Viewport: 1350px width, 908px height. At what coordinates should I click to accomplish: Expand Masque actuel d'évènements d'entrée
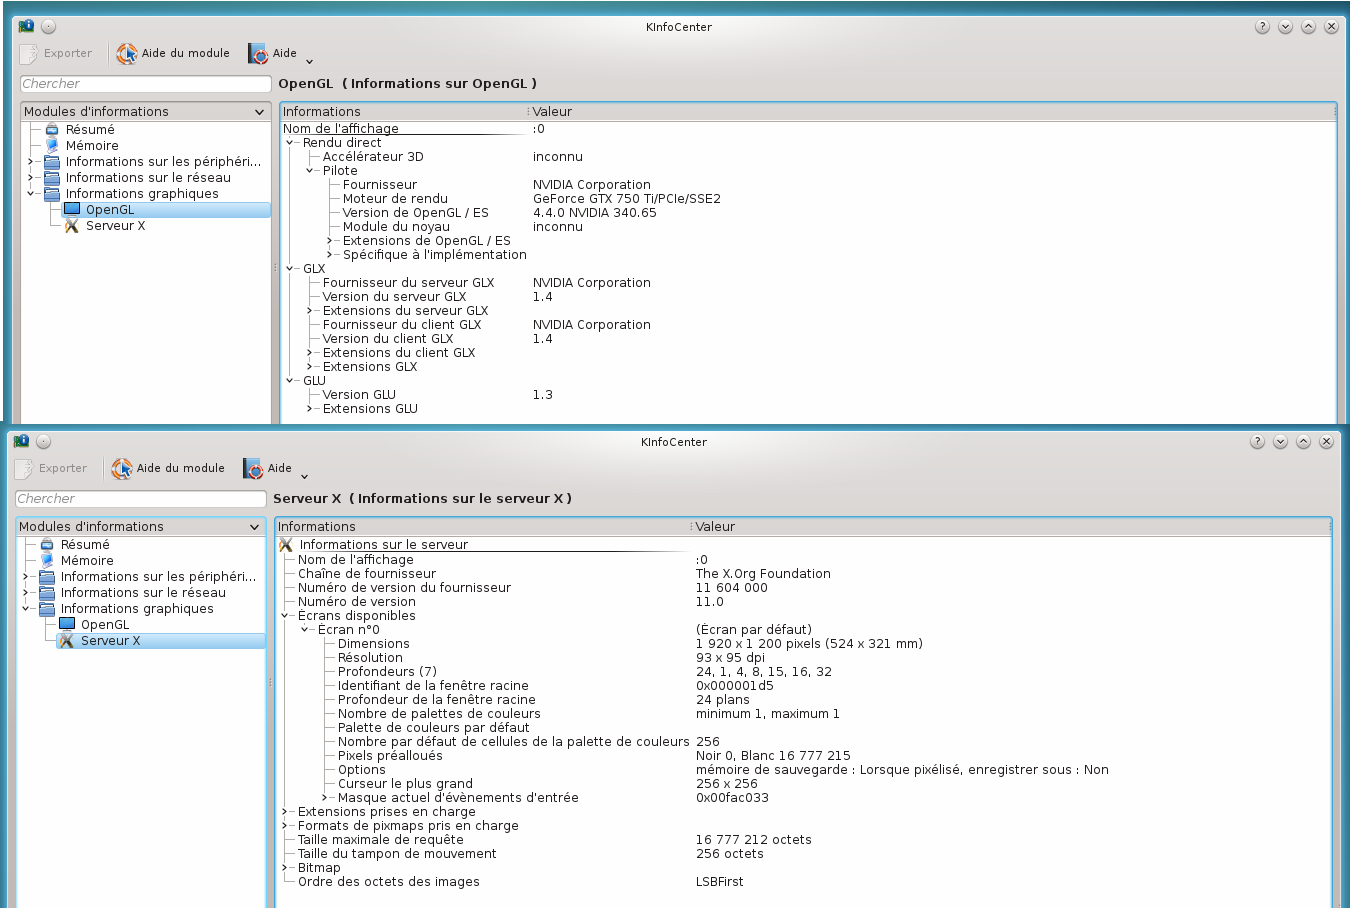325,798
